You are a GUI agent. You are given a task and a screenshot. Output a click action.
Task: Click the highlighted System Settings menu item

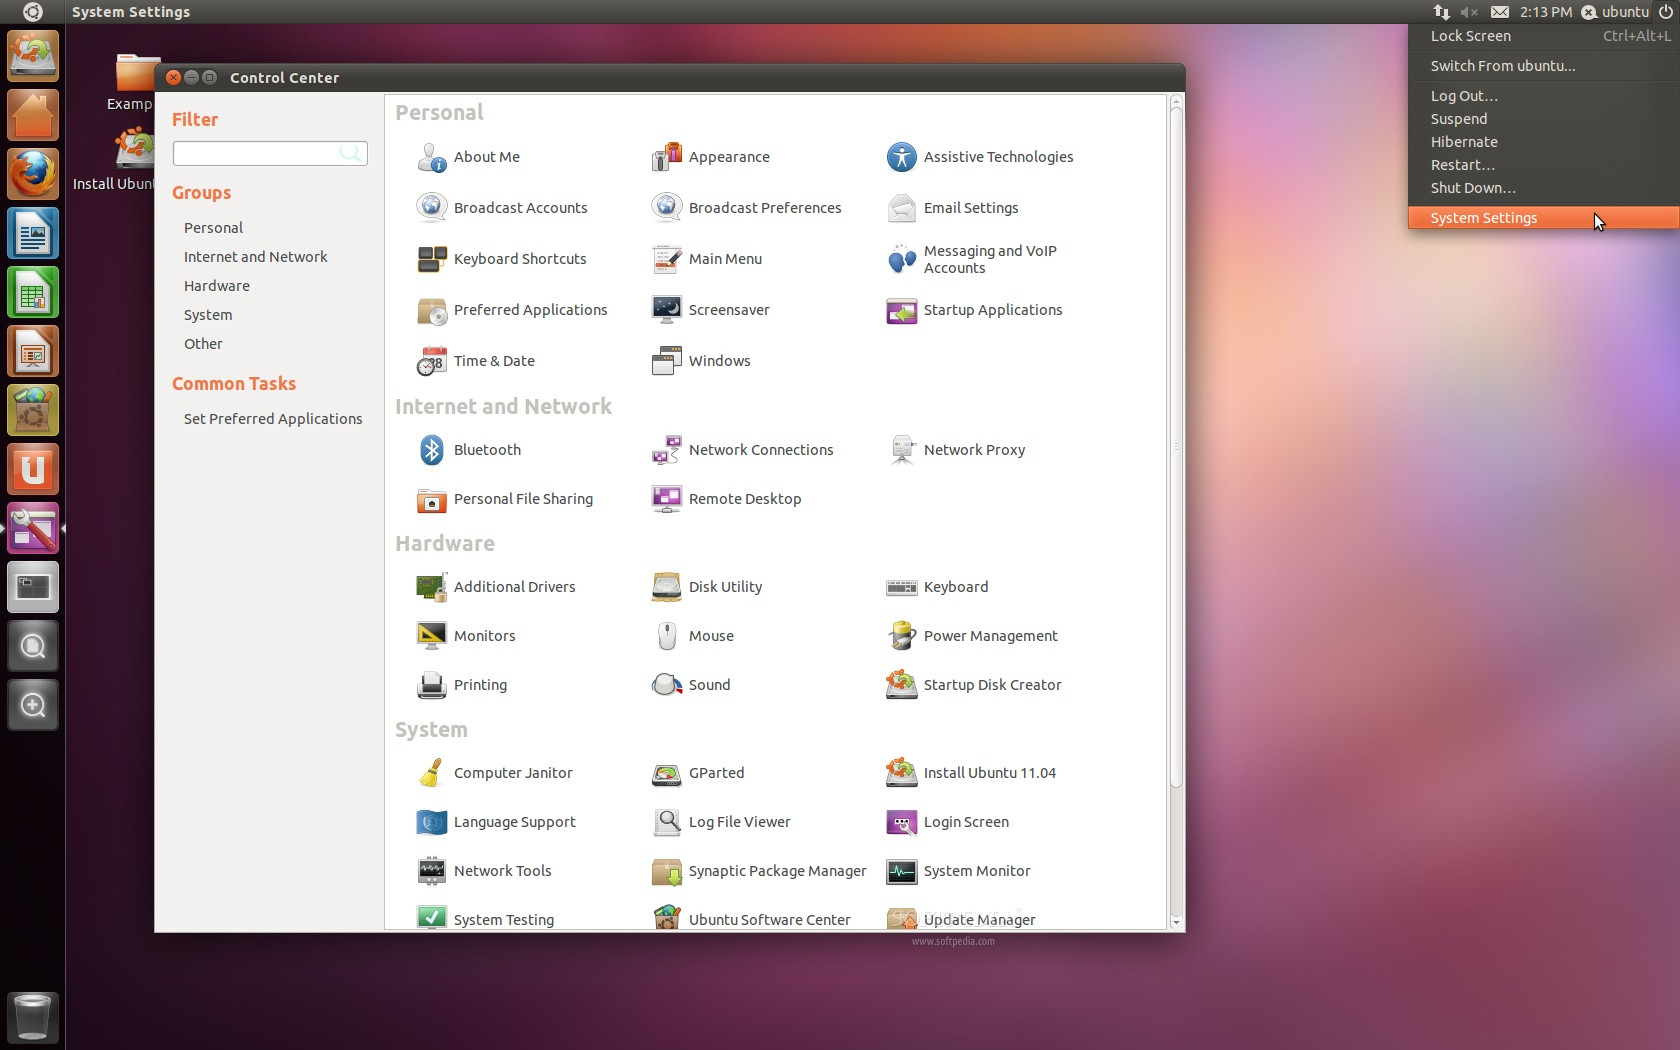click(1543, 218)
